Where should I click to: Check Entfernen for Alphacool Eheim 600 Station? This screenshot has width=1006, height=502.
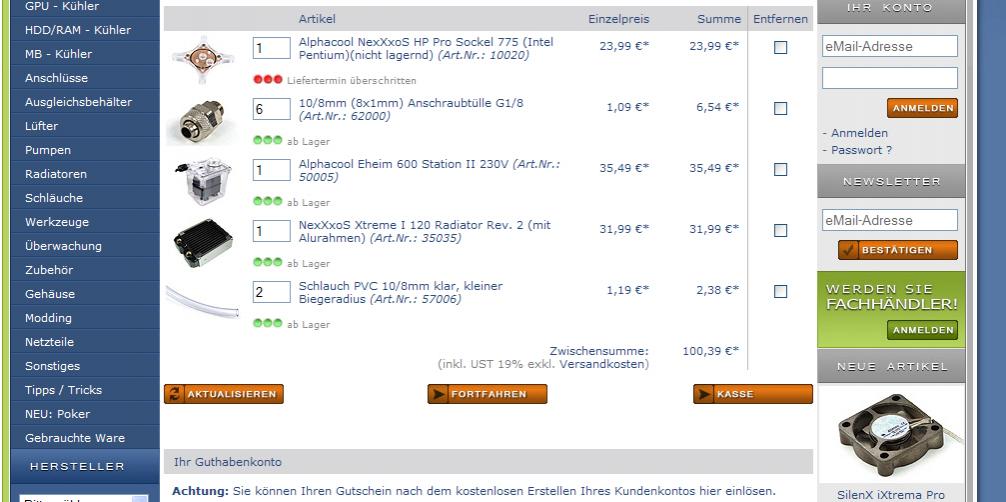(x=780, y=169)
